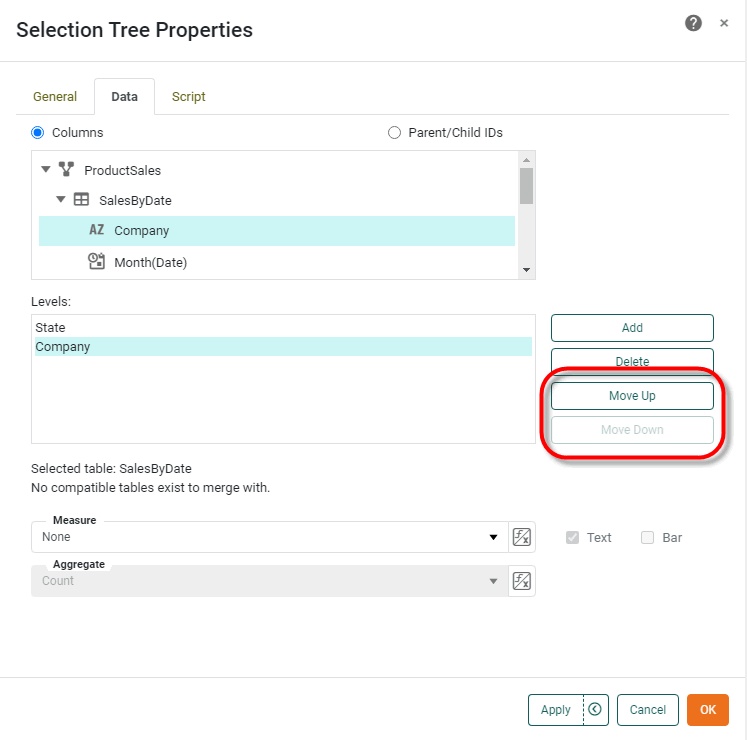
Task: Open the Measure expression fx editor
Action: click(522, 537)
